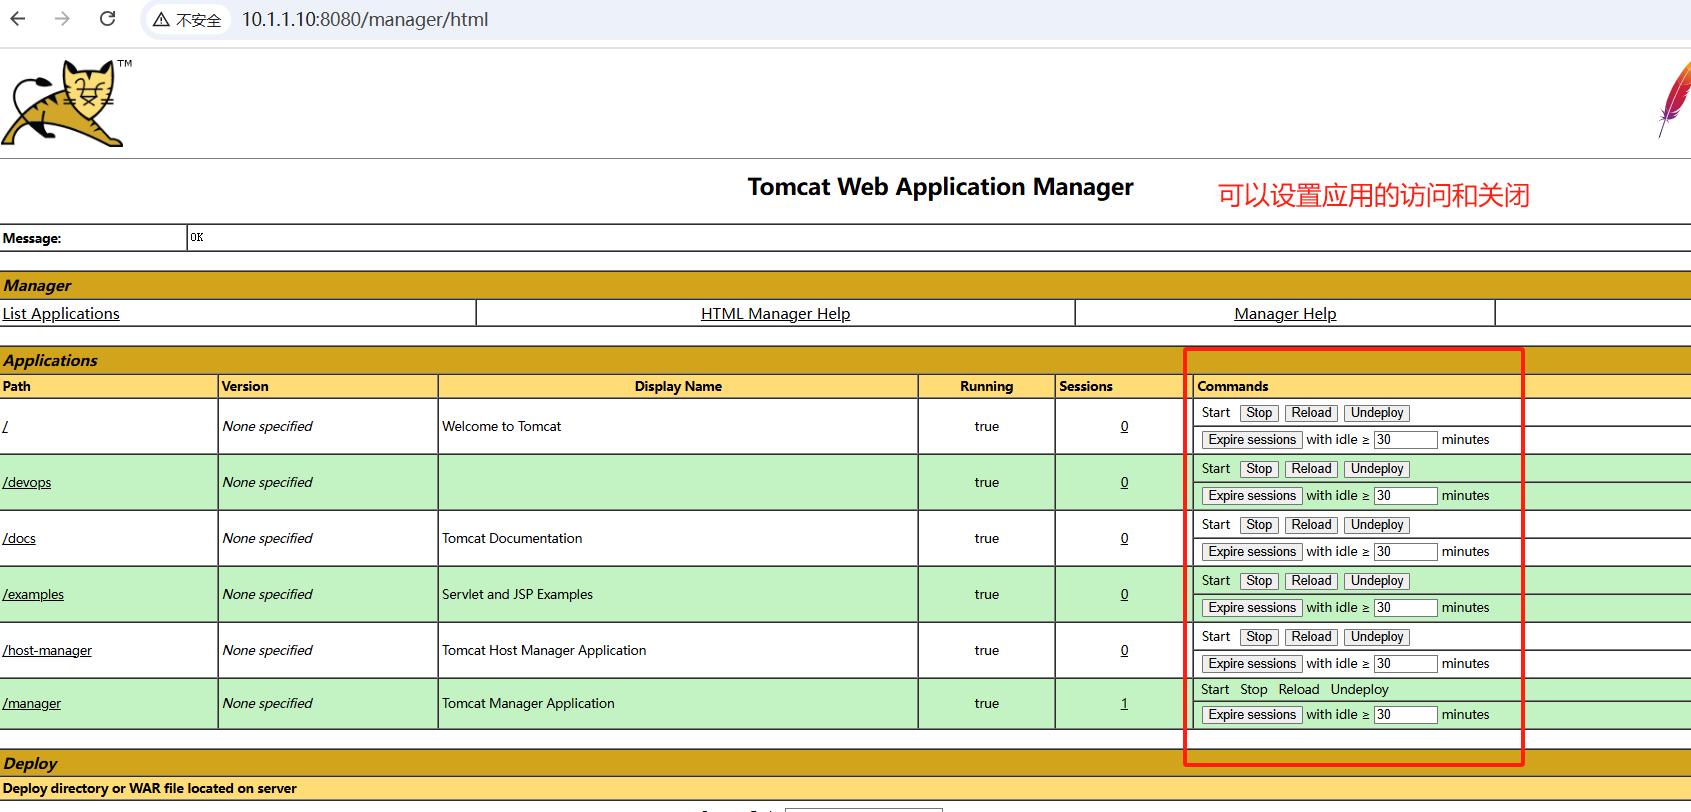The height and width of the screenshot is (812, 1691).
Task: Undeploy the /examples application
Action: 1377,581
